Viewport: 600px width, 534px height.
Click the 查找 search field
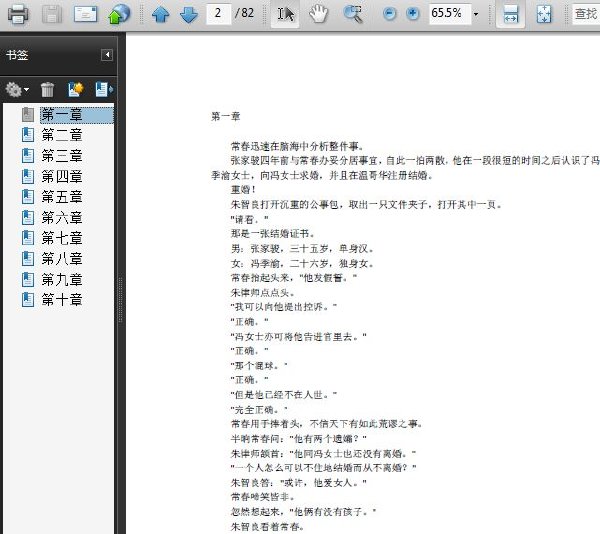coord(586,14)
